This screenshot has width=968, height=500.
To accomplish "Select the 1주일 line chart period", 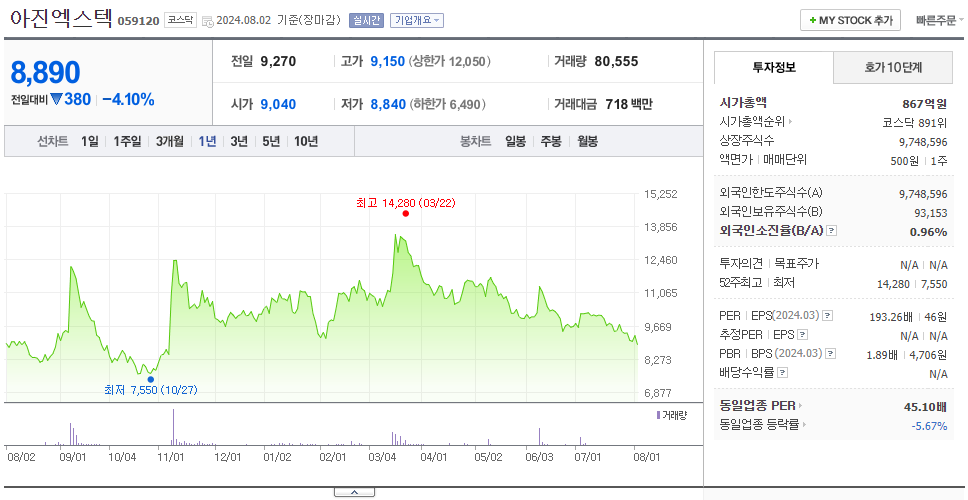I will point(127,141).
